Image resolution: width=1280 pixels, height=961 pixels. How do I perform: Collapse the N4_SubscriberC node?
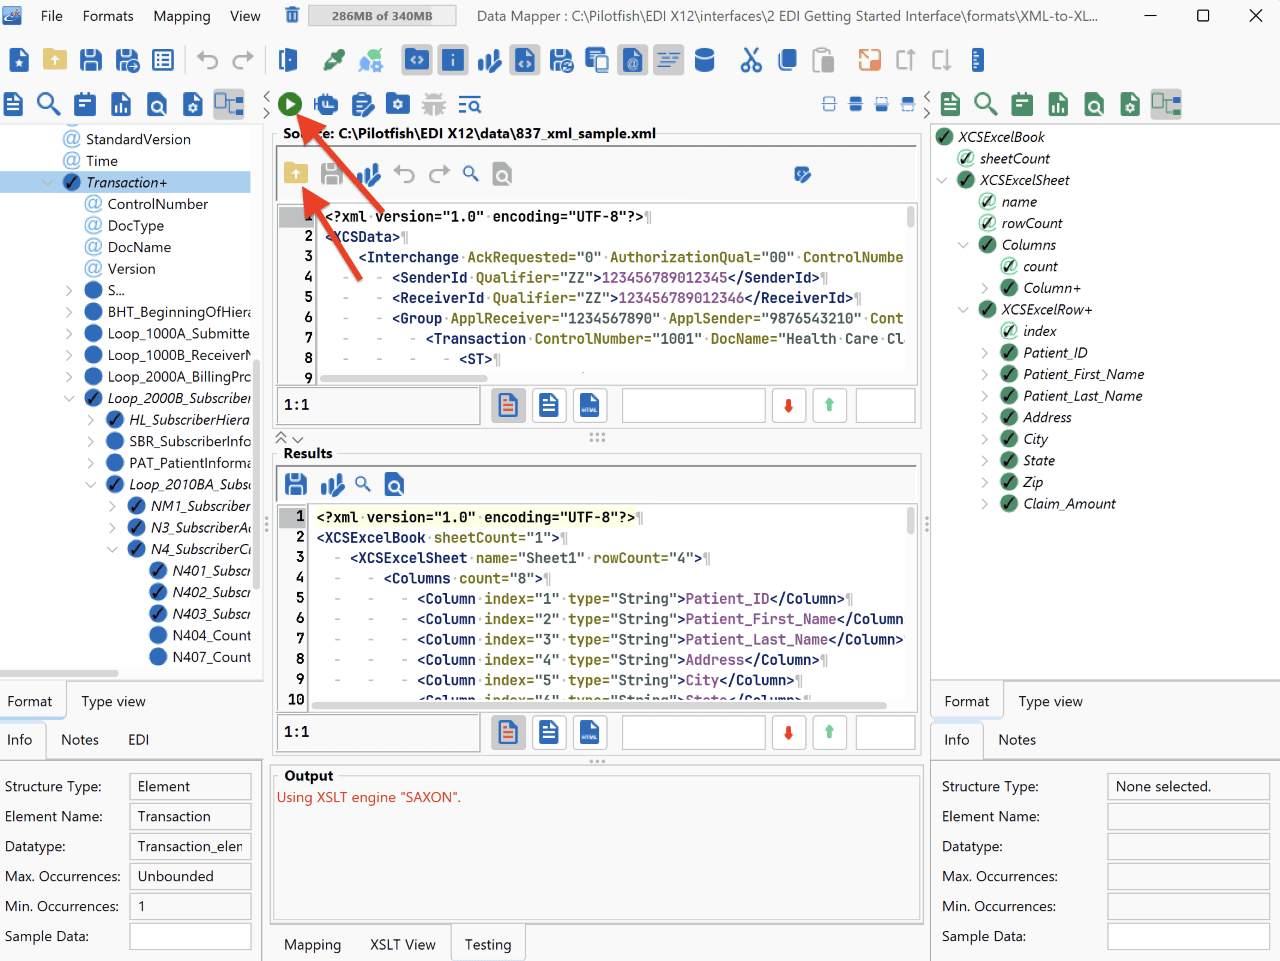click(112, 549)
